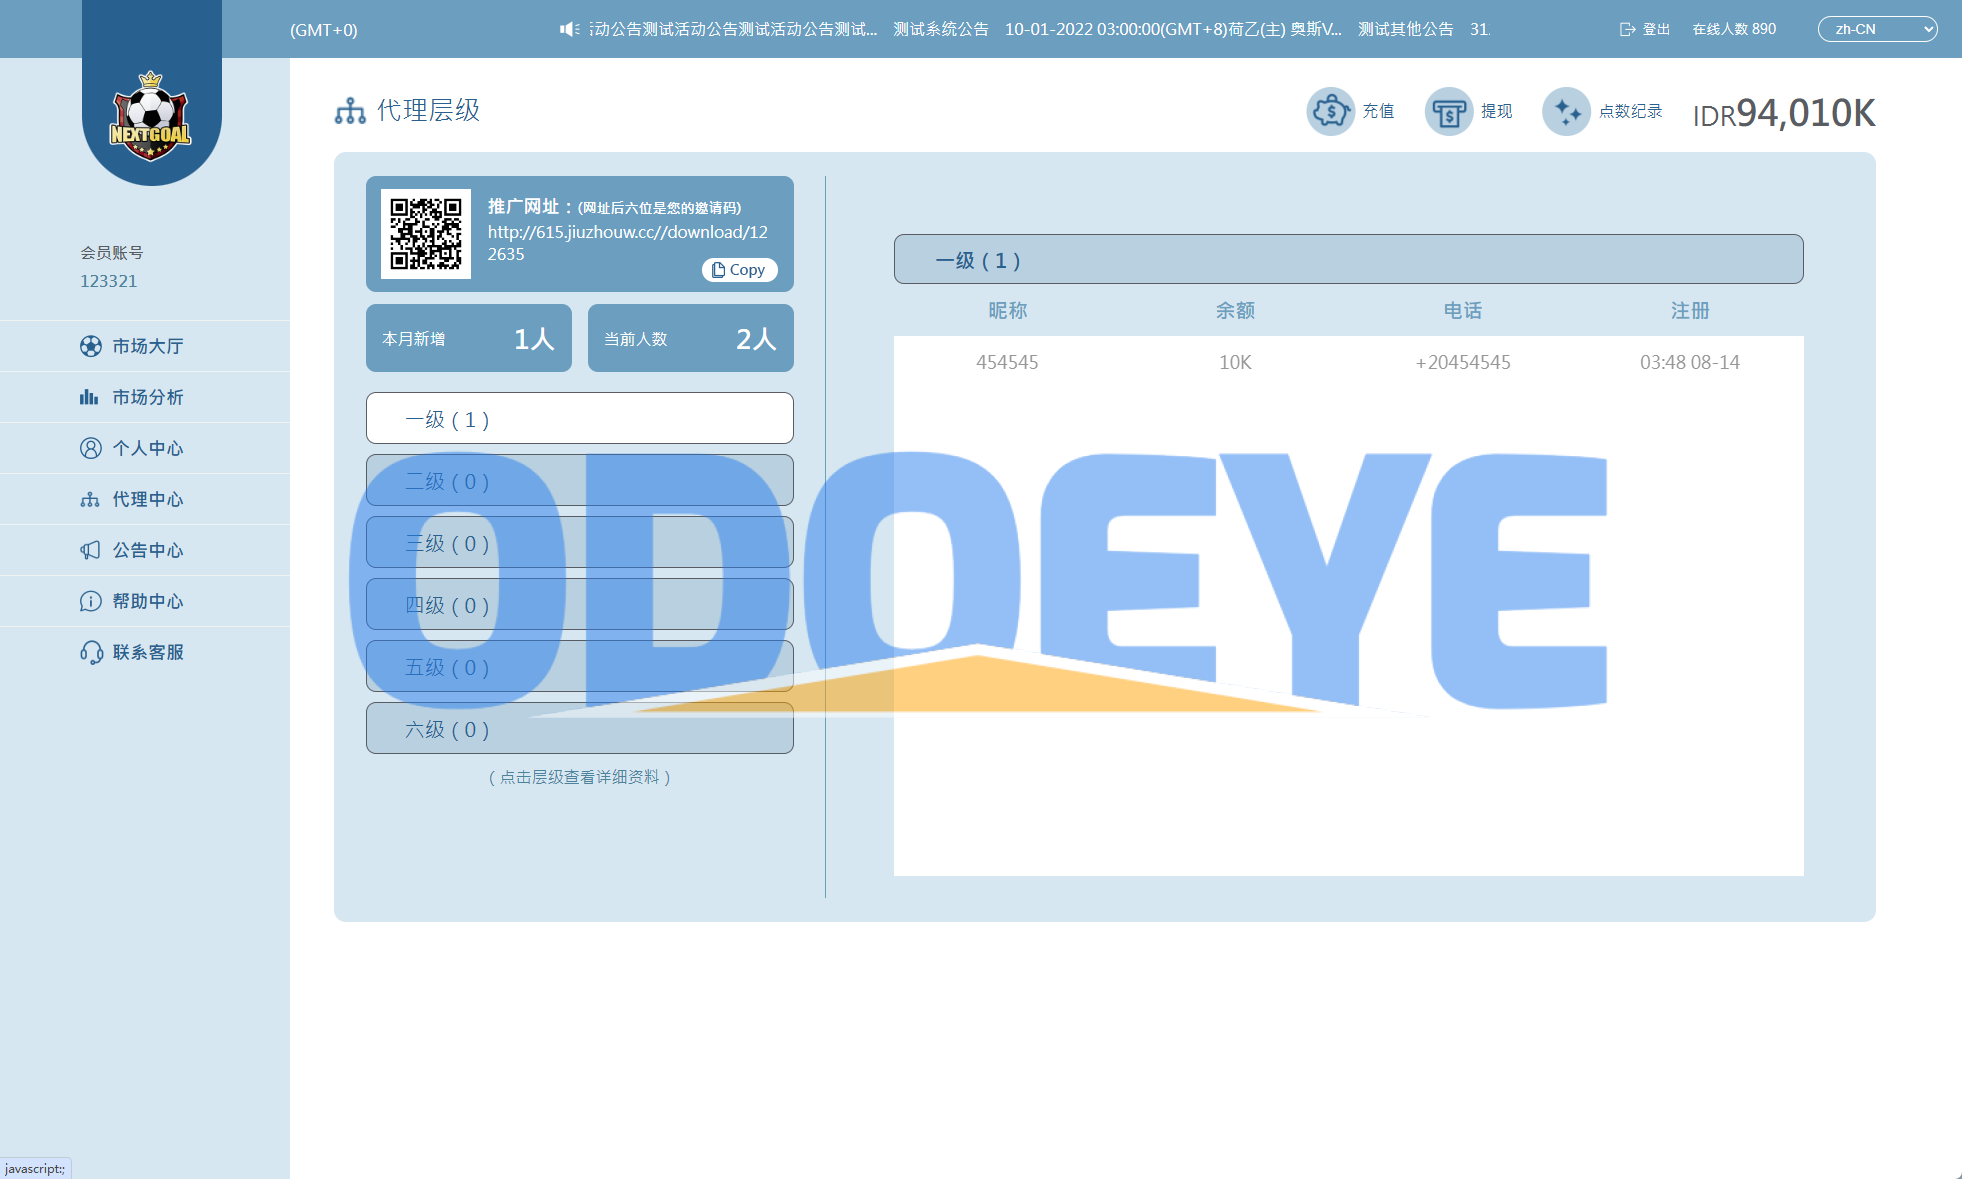1962x1179 pixels.
Task: Open the zh-CN language dropdown
Action: point(1876,29)
